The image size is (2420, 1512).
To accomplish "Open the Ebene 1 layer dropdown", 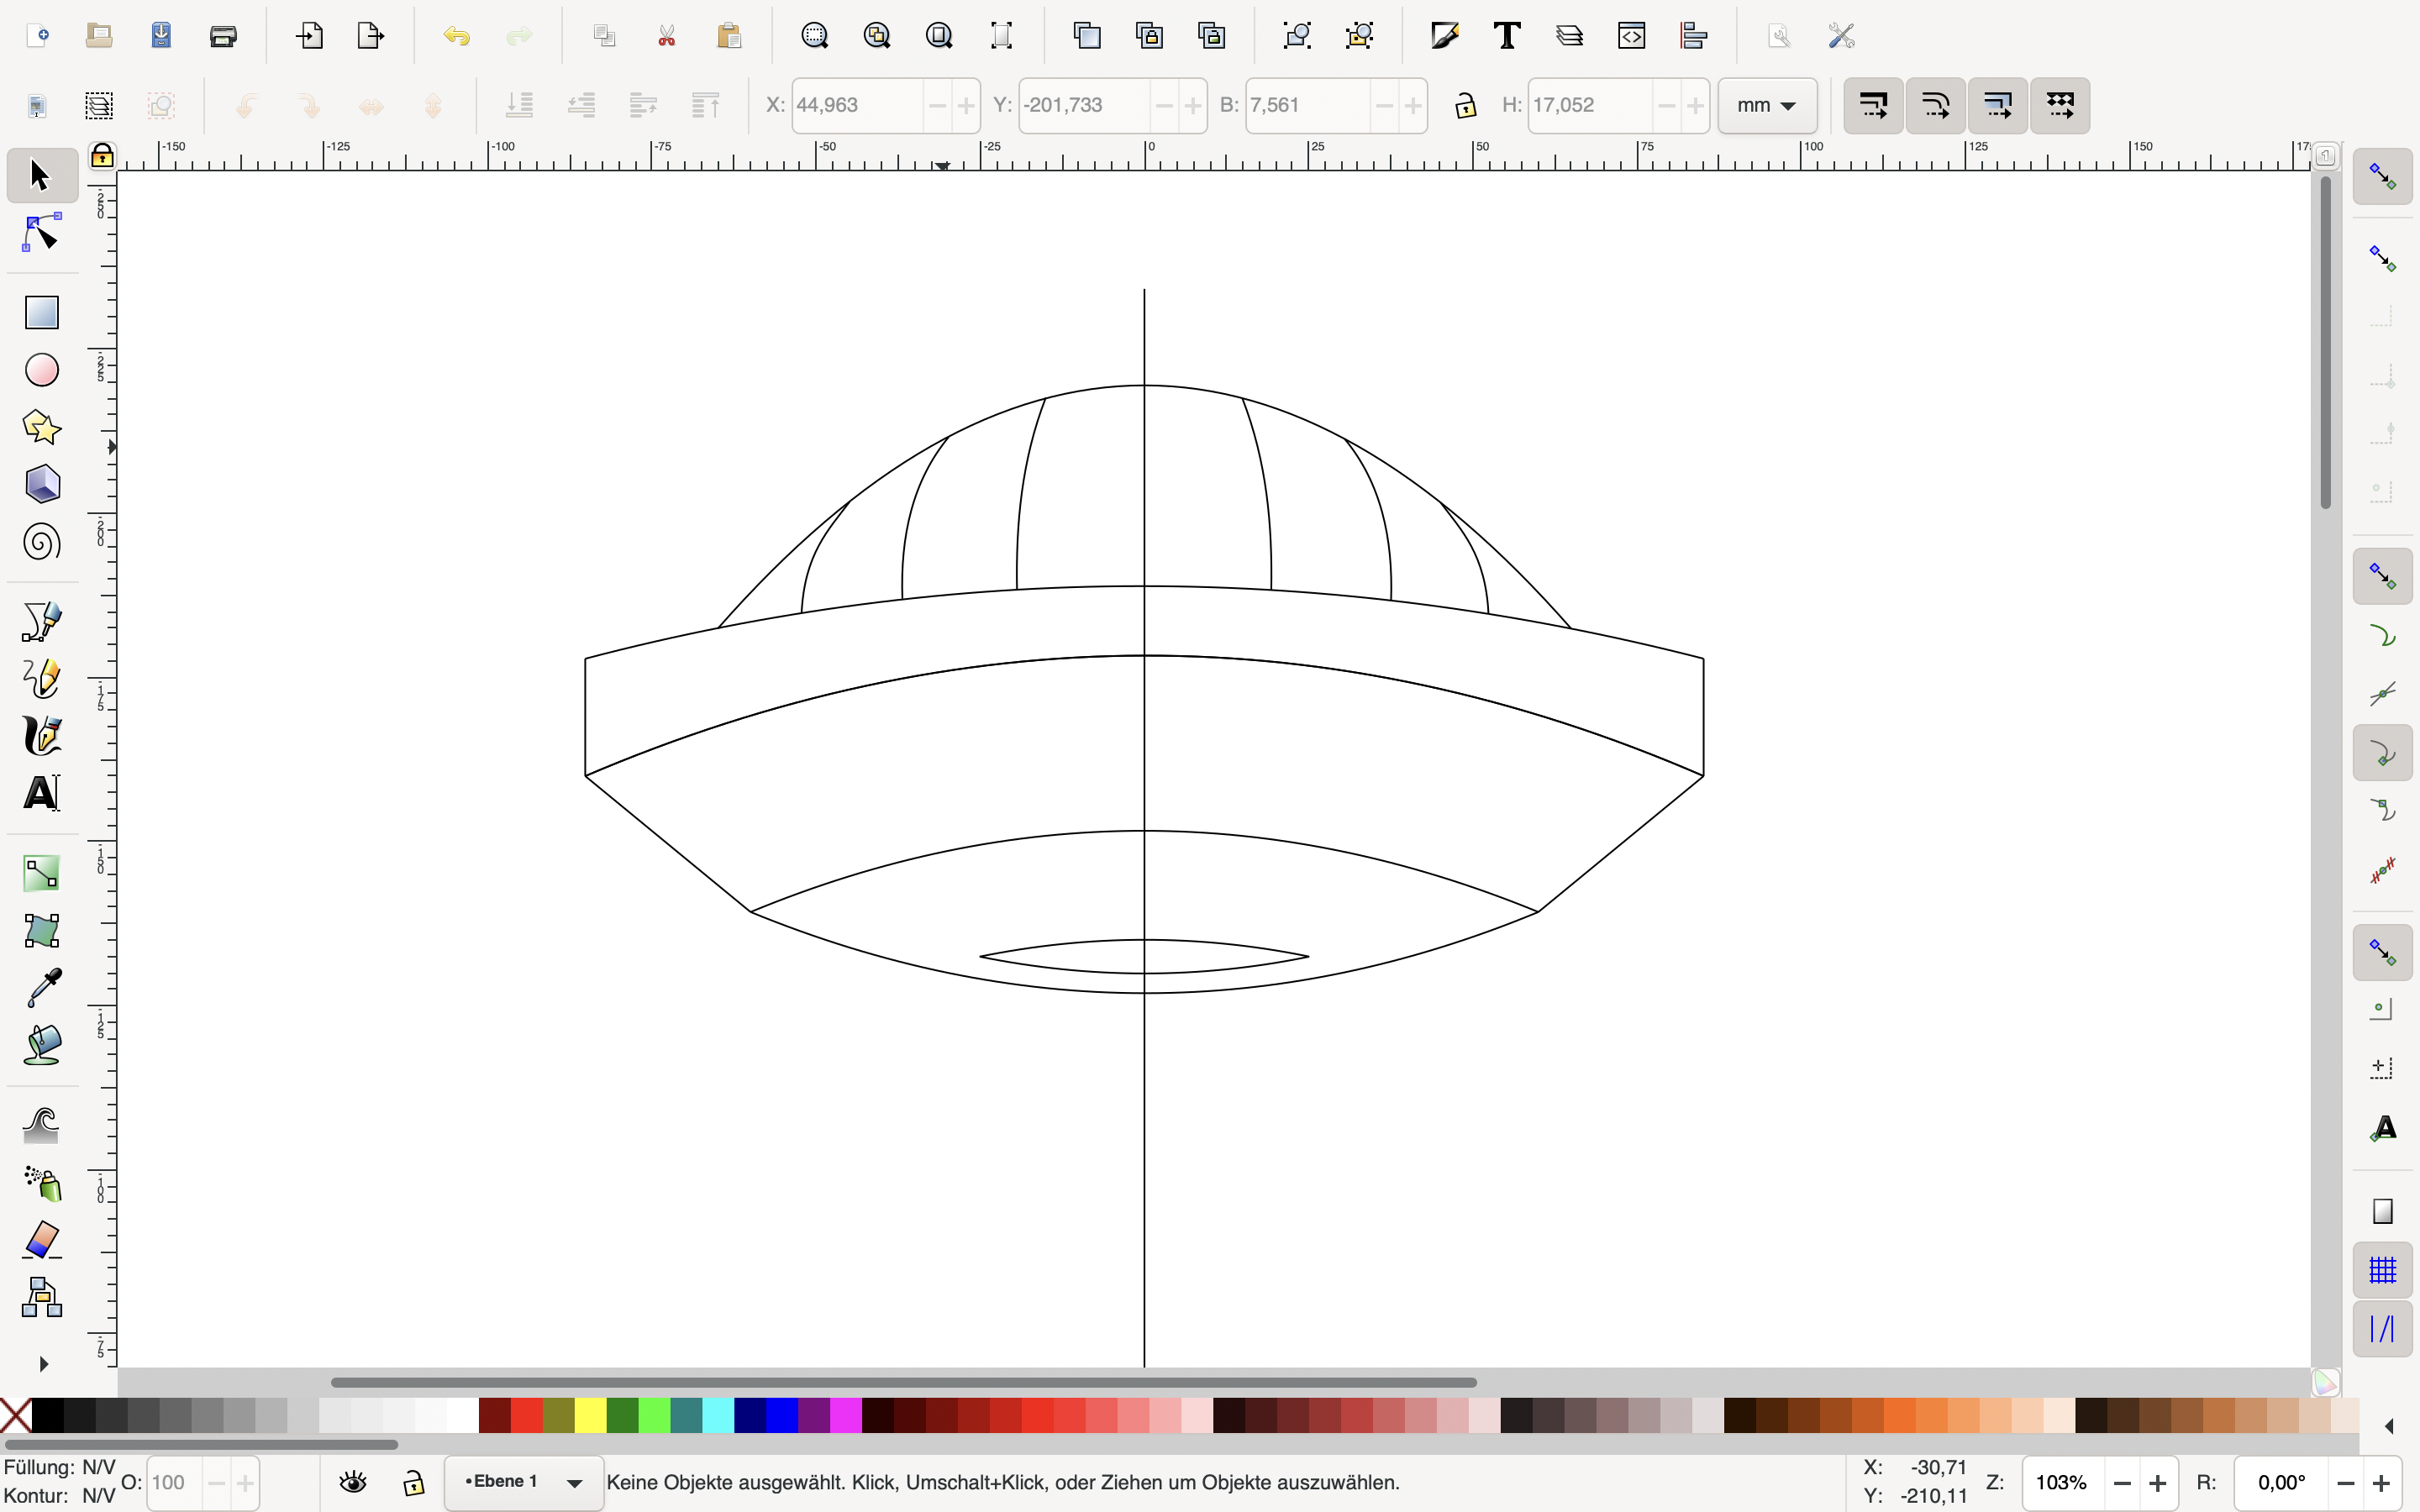I will pyautogui.click(x=524, y=1483).
